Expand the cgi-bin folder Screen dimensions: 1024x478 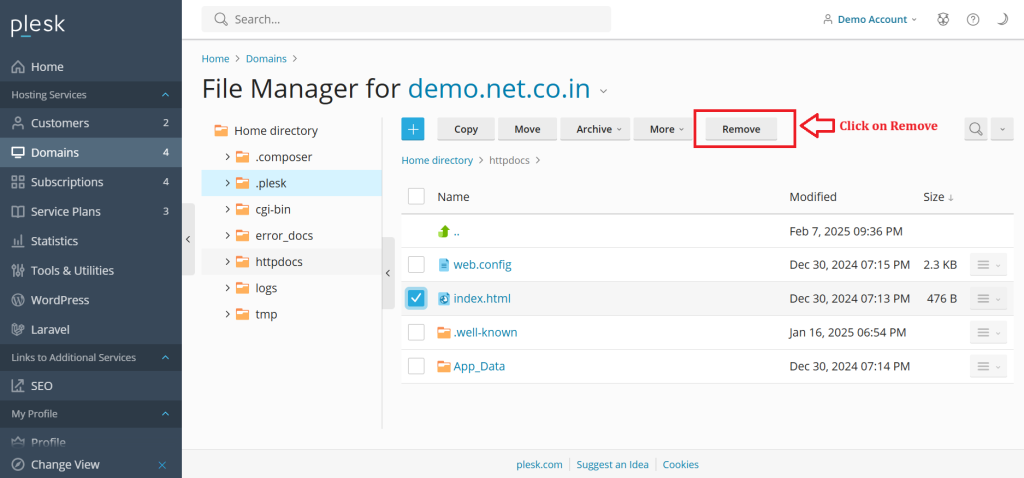pyautogui.click(x=227, y=209)
